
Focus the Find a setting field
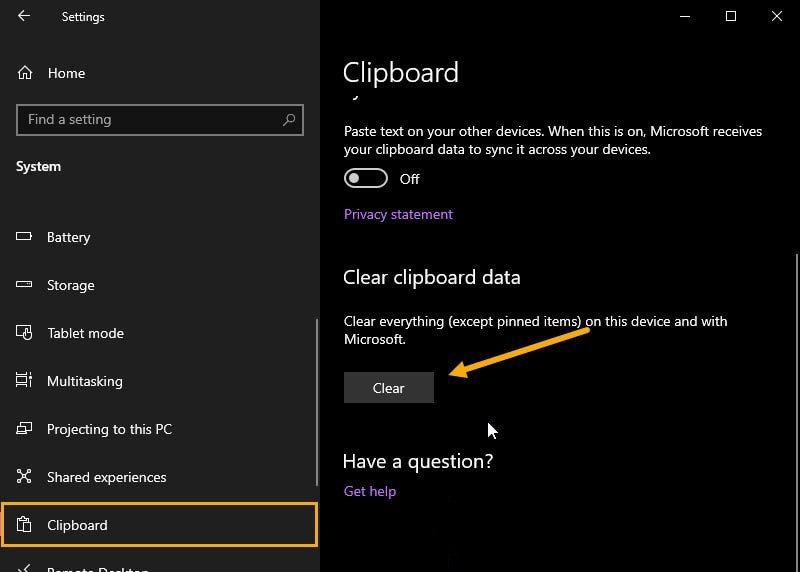tap(160, 120)
